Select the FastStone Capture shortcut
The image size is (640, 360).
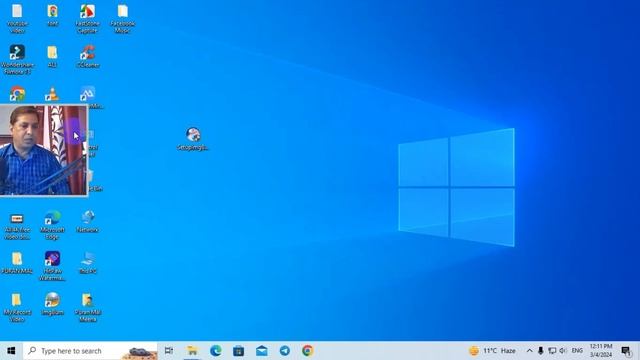(87, 18)
